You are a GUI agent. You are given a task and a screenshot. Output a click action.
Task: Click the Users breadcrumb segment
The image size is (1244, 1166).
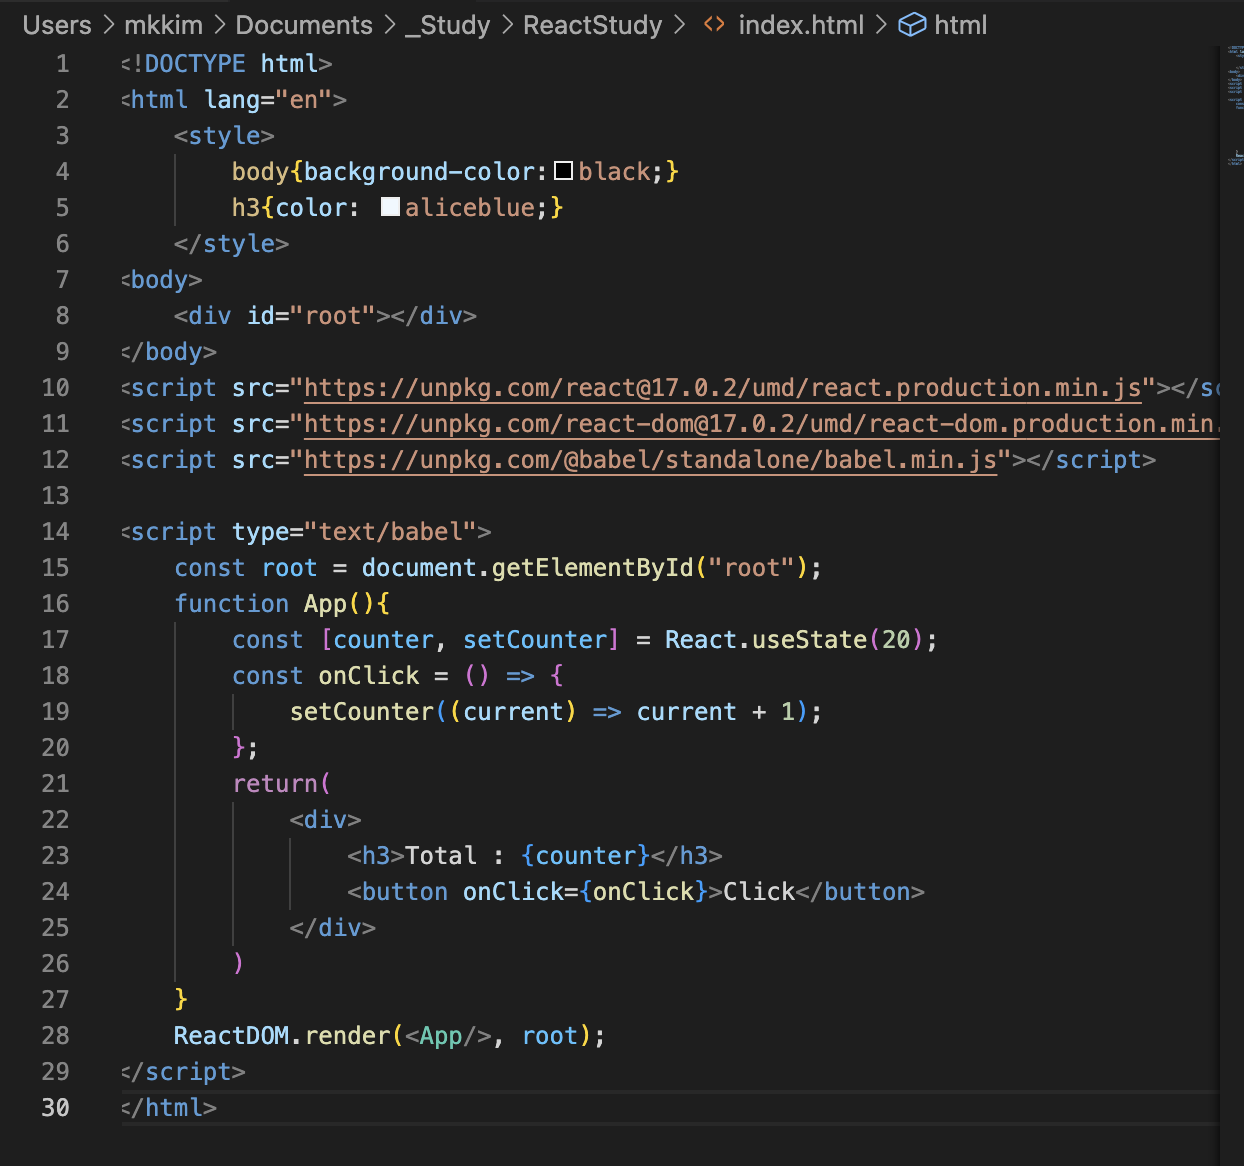[x=57, y=25]
